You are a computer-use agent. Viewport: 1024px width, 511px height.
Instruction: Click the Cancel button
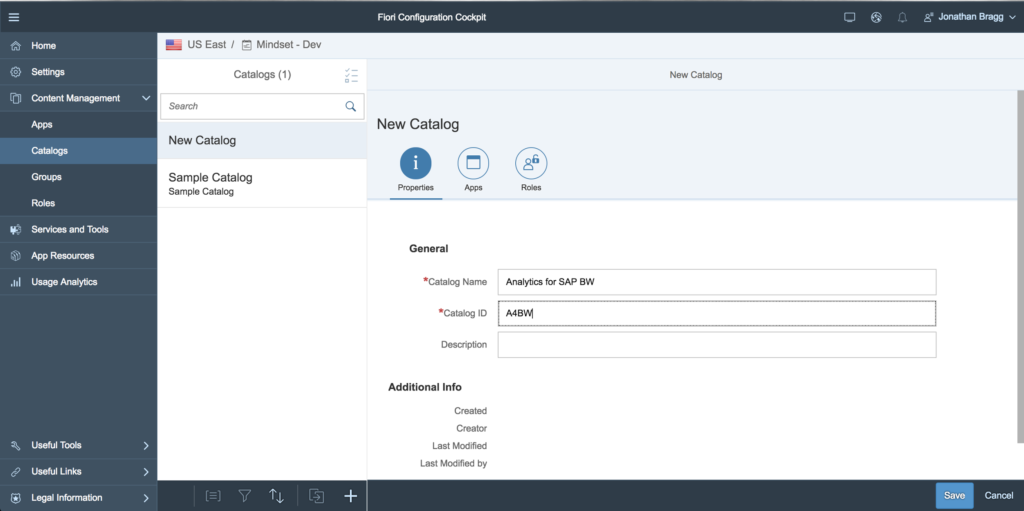point(999,496)
